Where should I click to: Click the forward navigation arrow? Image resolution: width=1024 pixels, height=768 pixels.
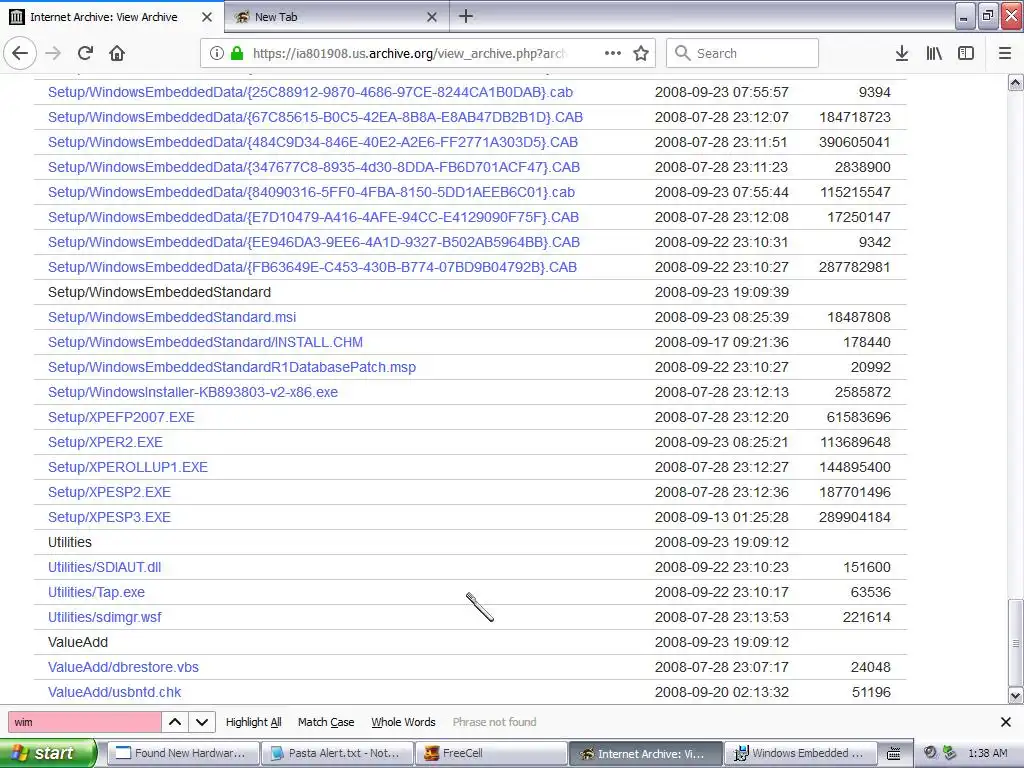tap(54, 53)
